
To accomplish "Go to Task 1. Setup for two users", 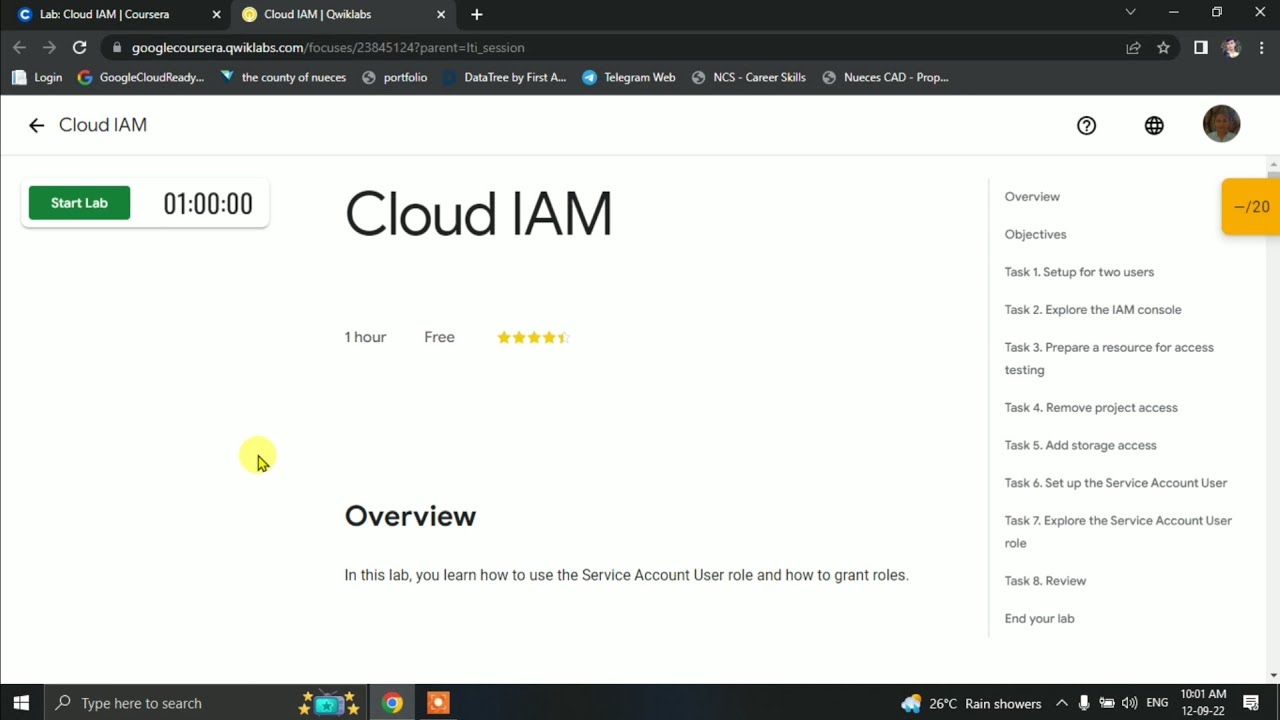I will [1079, 272].
